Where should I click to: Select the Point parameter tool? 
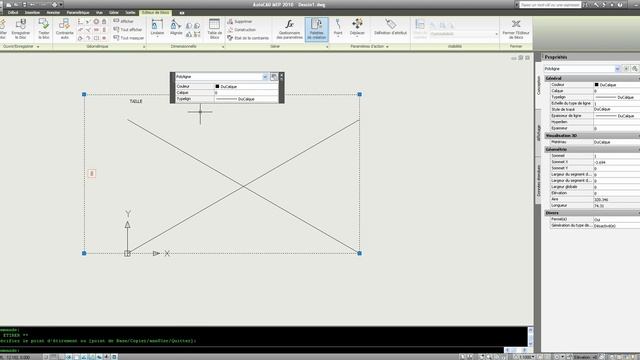pos(338,27)
